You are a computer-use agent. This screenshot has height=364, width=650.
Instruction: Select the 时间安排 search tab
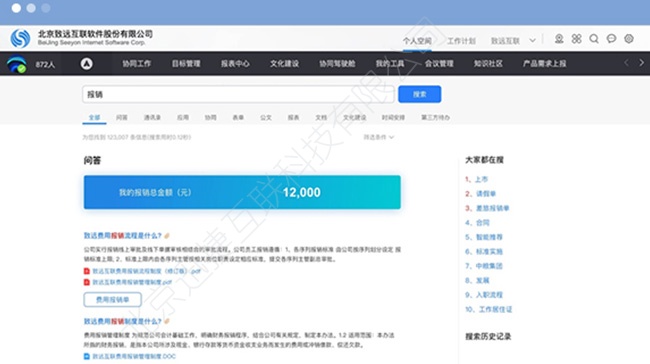tap(393, 117)
